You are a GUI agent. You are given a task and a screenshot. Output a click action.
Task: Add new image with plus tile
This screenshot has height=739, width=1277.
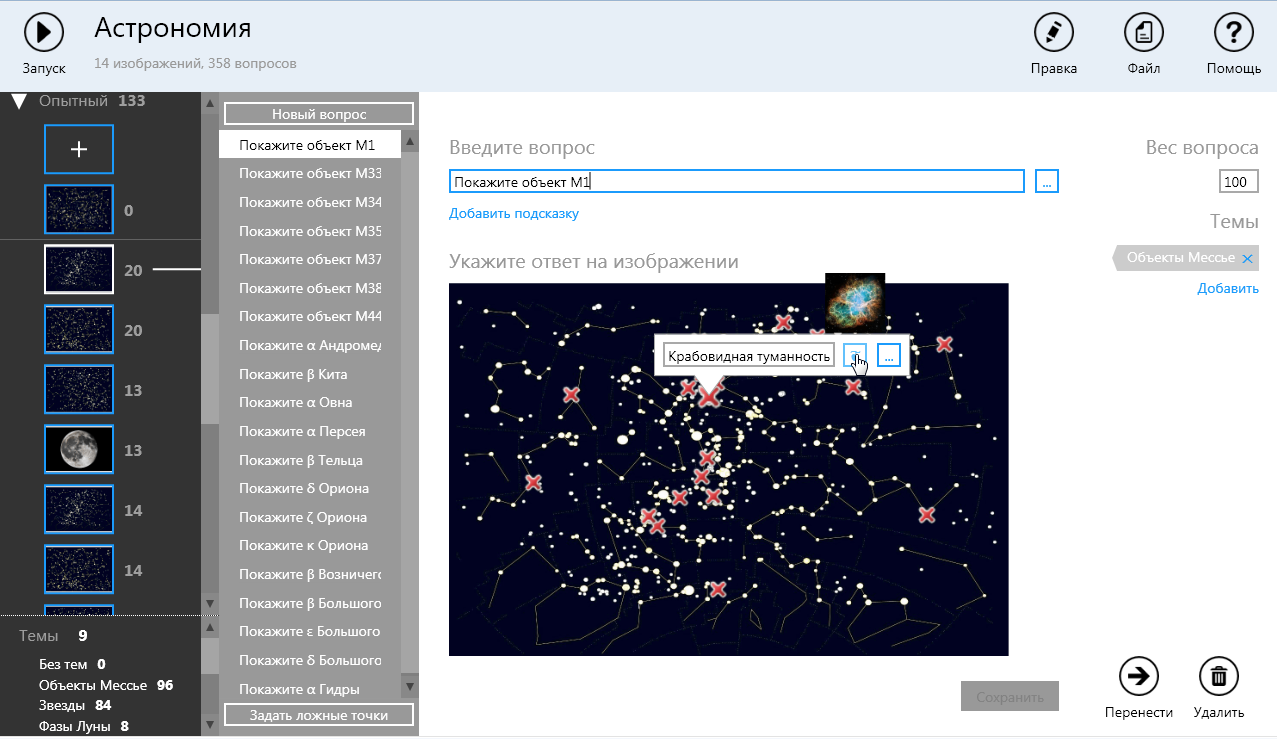(x=79, y=149)
